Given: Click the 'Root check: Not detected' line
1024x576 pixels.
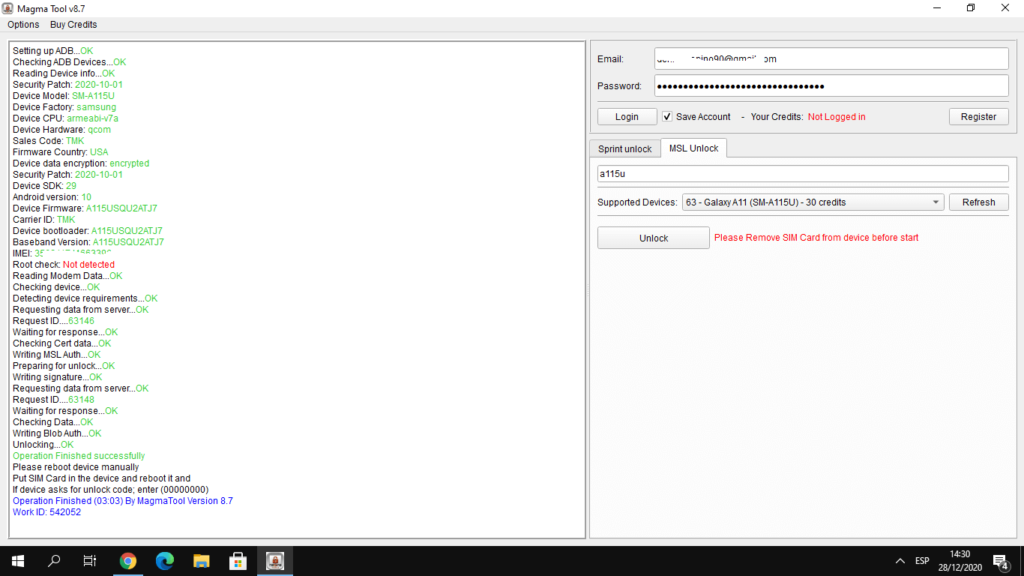Looking at the screenshot, I should [x=63, y=264].
